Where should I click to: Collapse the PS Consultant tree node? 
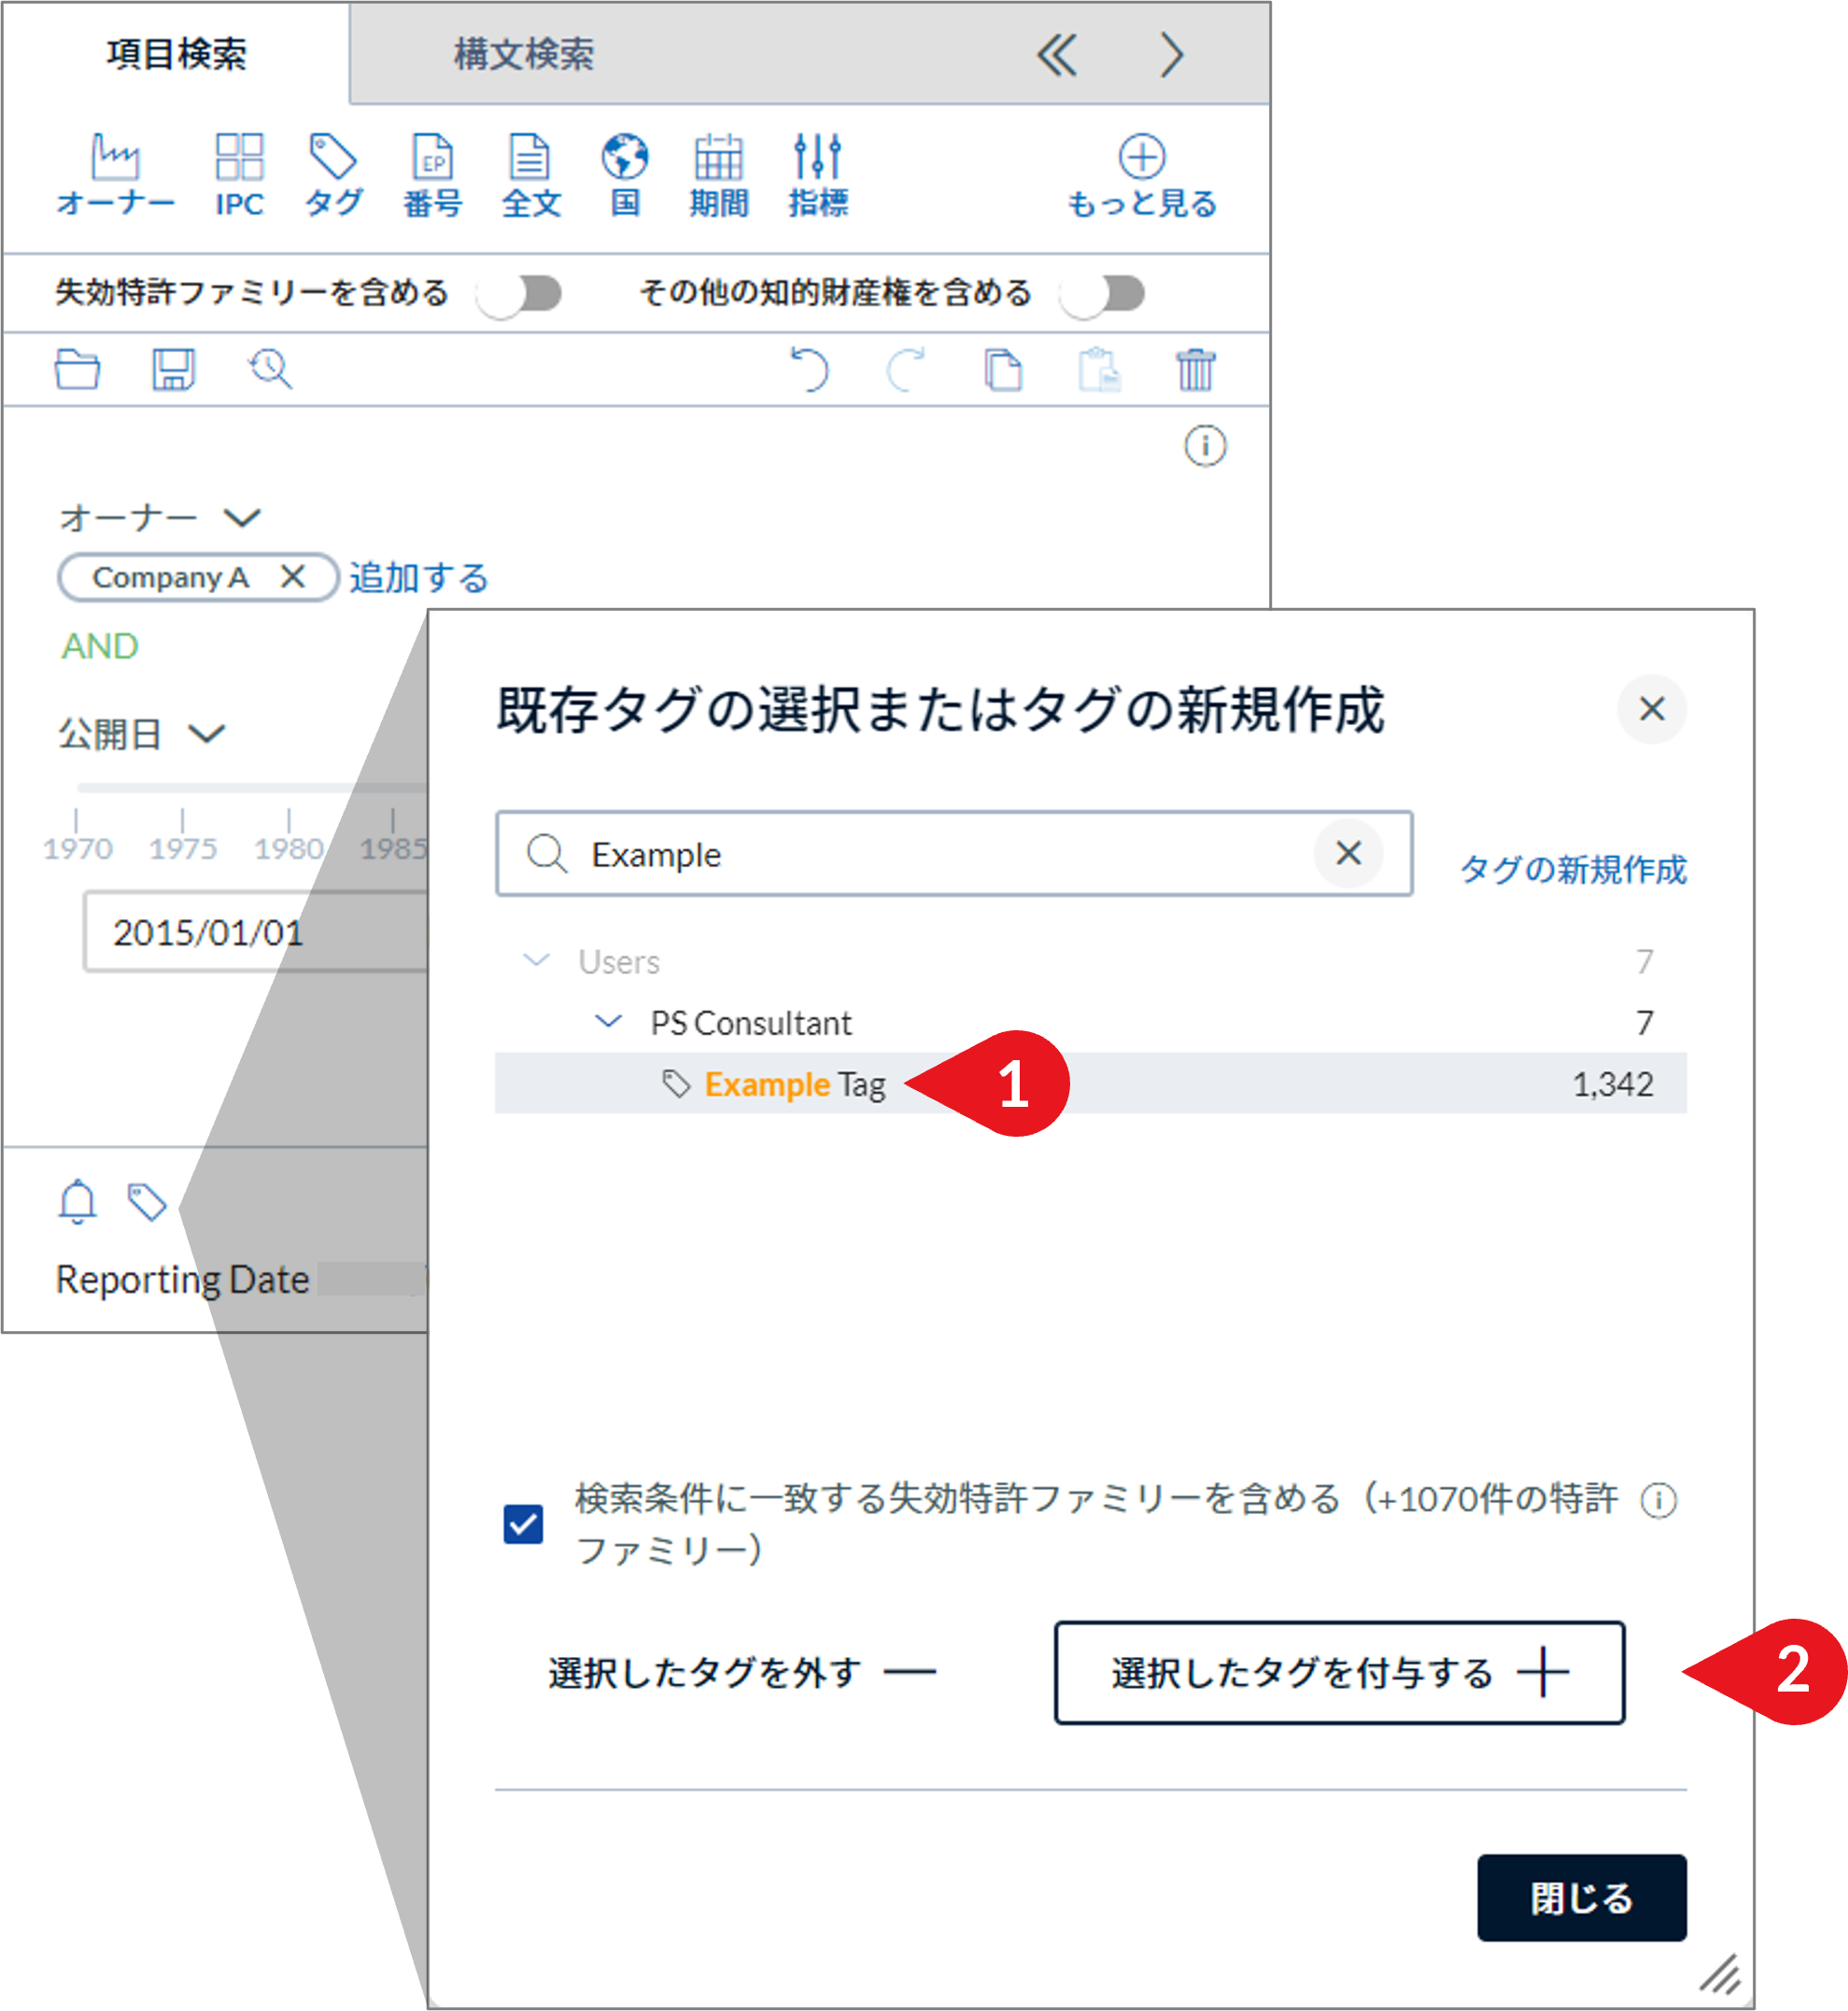tap(608, 1022)
